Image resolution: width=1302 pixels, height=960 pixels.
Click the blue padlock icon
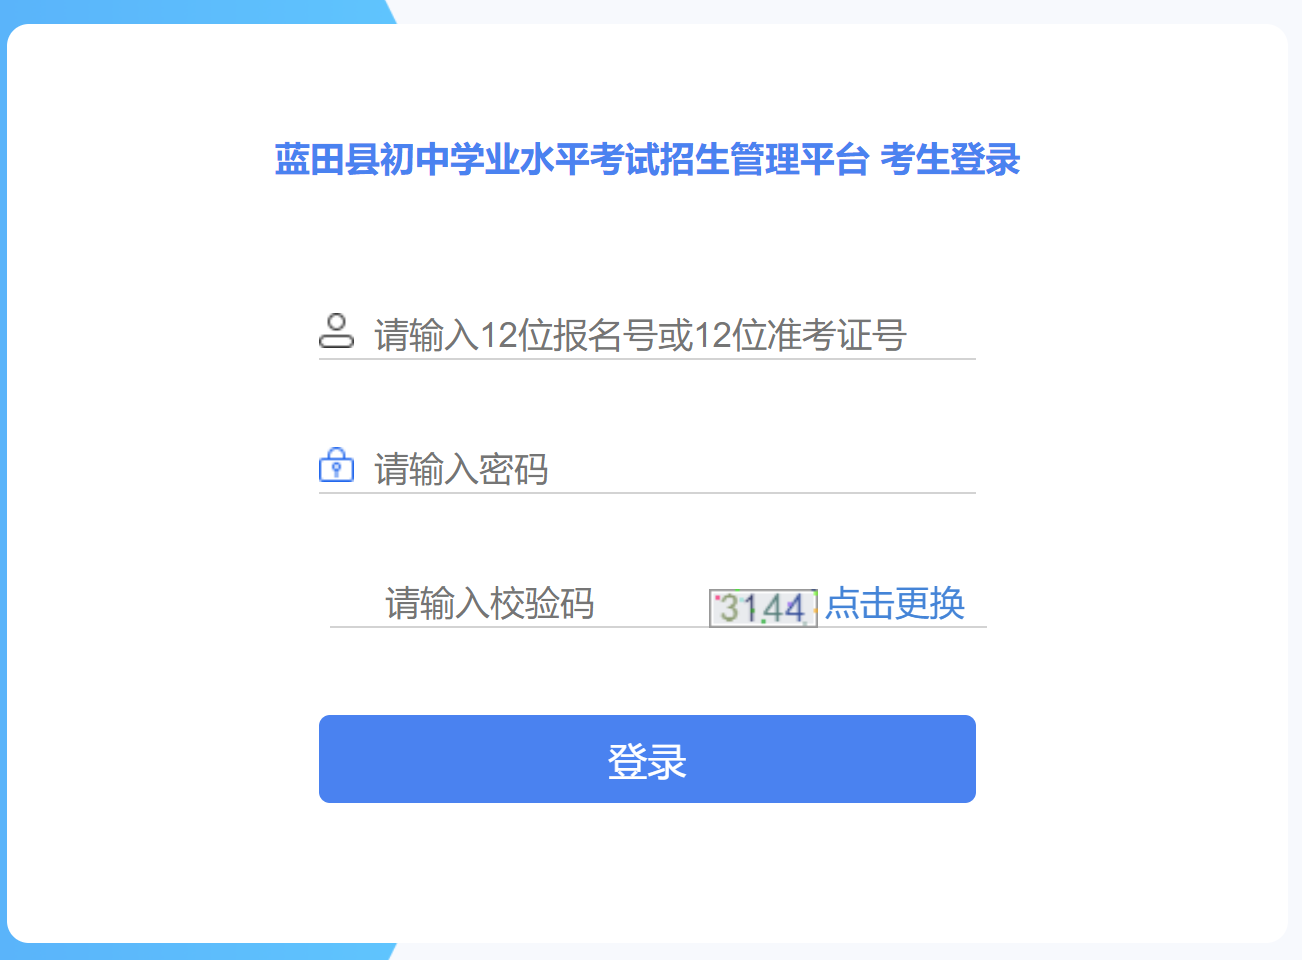tap(336, 465)
